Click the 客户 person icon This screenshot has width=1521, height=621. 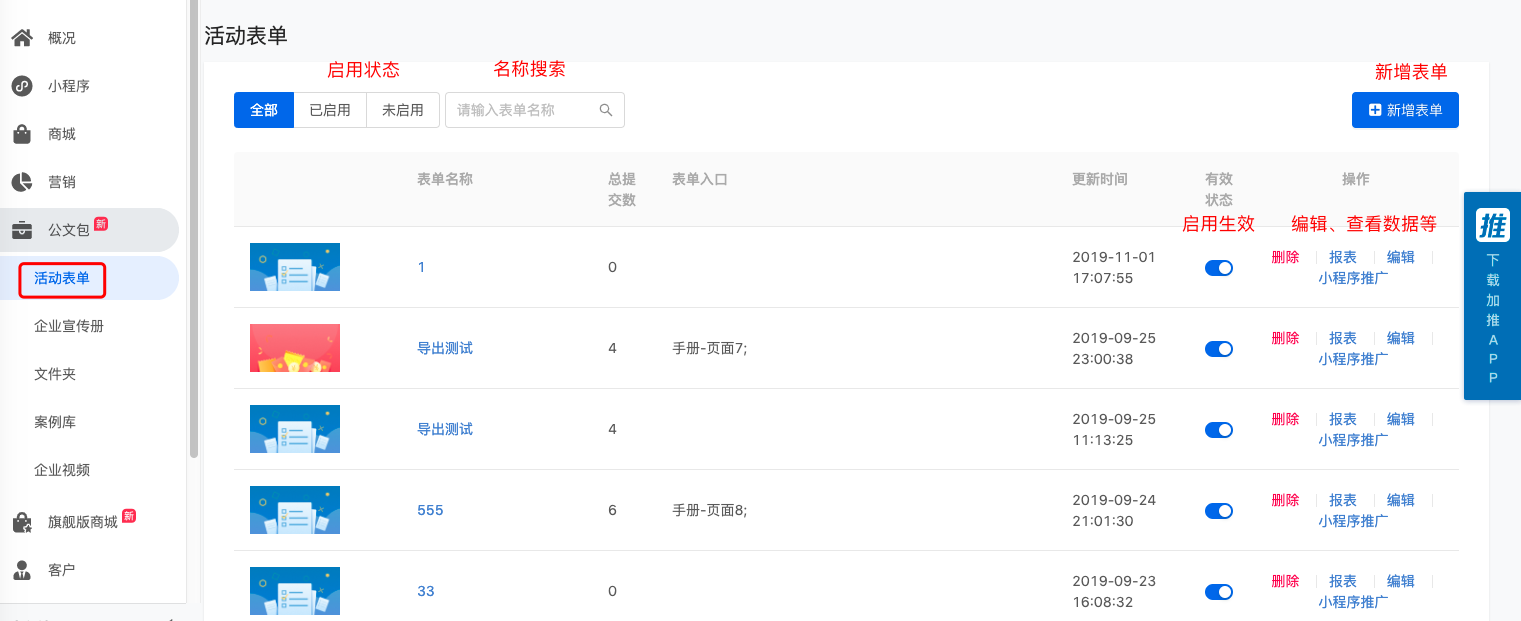coord(22,570)
